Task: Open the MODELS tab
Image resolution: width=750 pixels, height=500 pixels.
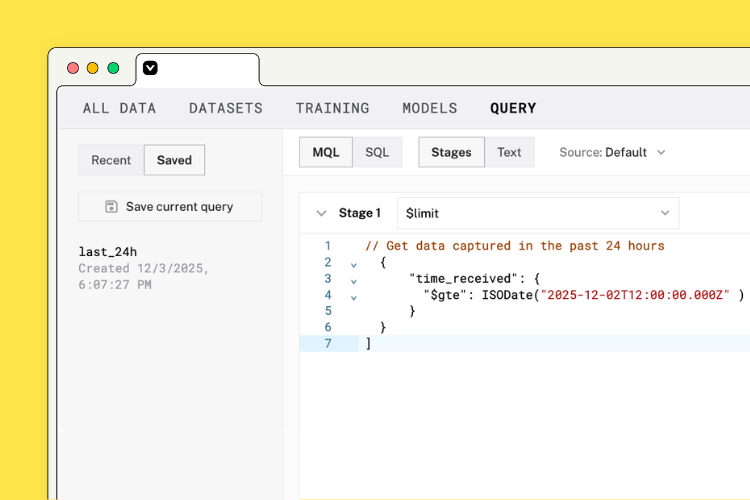Action: pyautogui.click(x=430, y=108)
